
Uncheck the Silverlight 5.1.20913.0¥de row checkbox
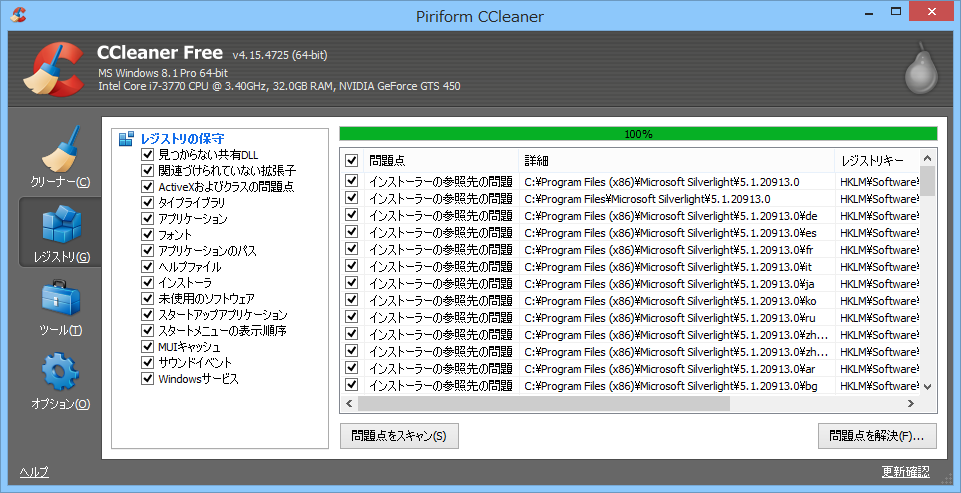coord(351,215)
